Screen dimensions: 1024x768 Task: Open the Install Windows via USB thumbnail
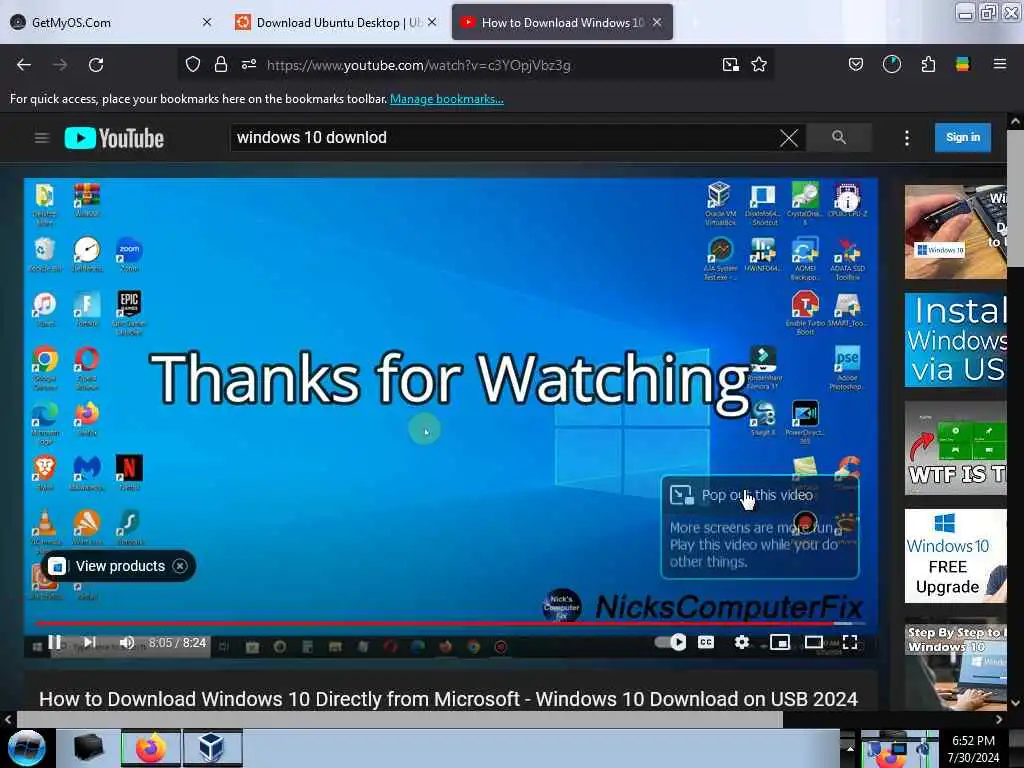[955, 340]
